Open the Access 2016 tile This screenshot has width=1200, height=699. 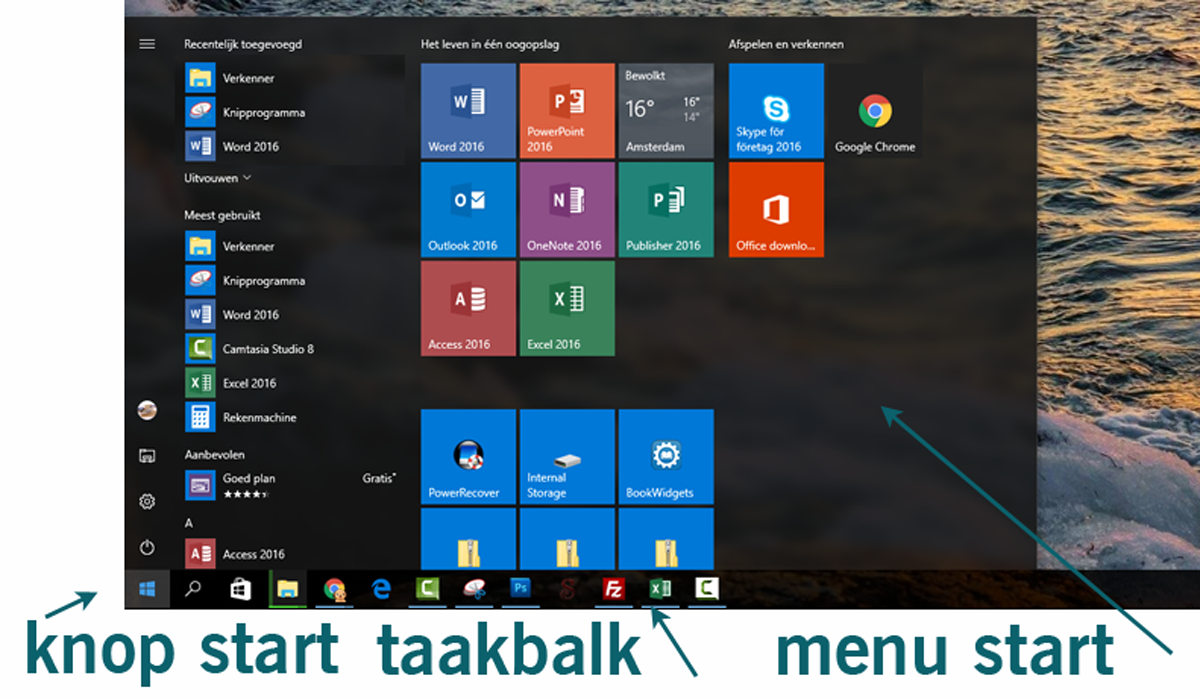pos(468,308)
